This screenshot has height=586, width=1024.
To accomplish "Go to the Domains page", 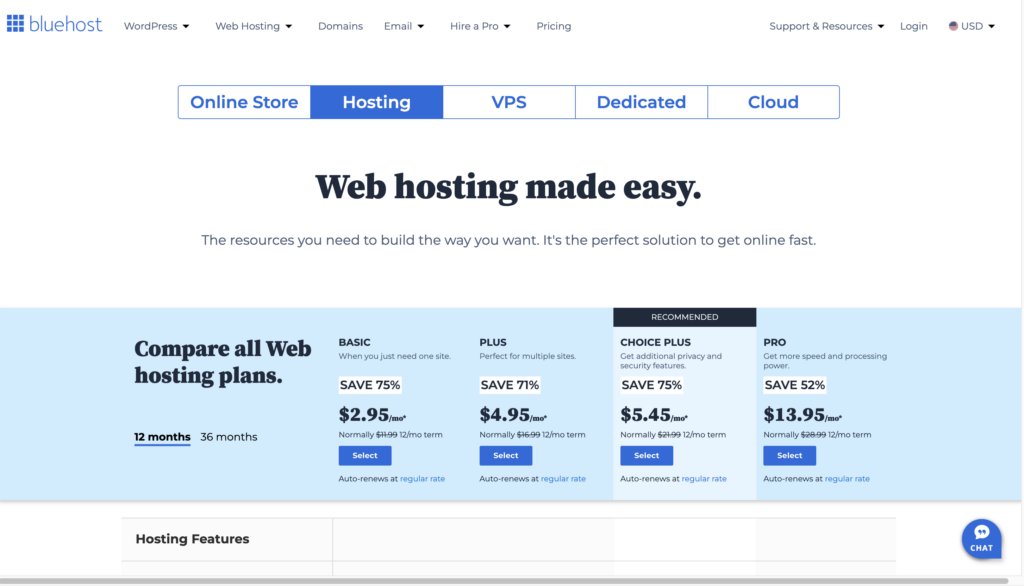I will [340, 26].
